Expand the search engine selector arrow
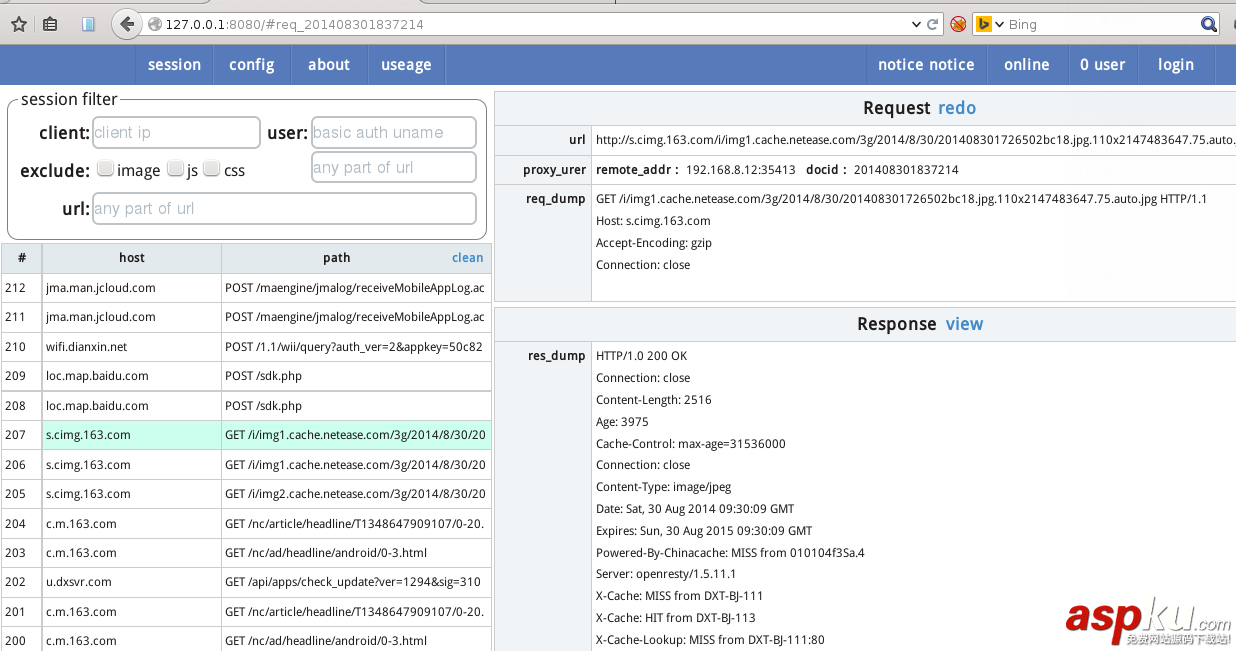Screen dimensions: 1236x651 [999, 24]
